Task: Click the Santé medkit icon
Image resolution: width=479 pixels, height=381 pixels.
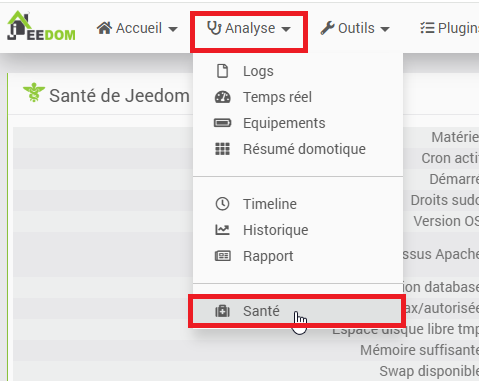Action: [222, 311]
